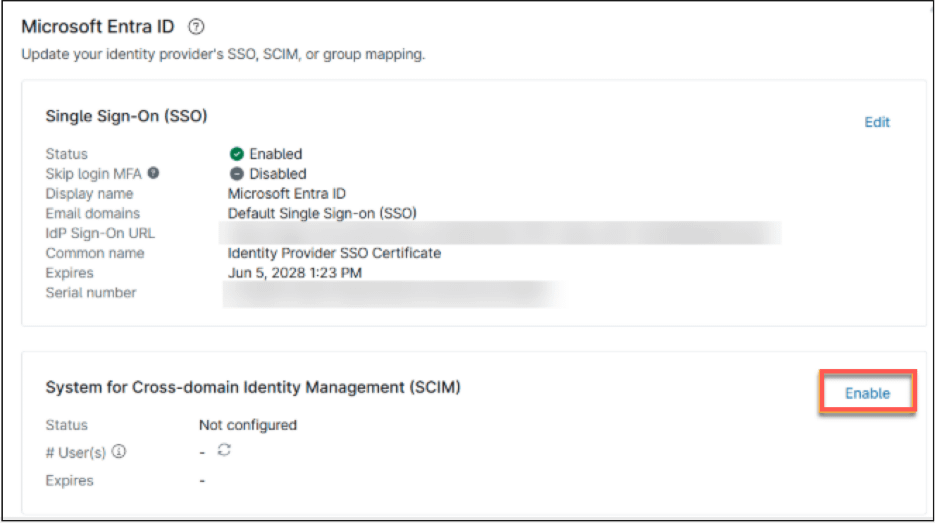Click the info icon beside # User(s)
Viewport: 936px width, 523px height.
[119, 451]
